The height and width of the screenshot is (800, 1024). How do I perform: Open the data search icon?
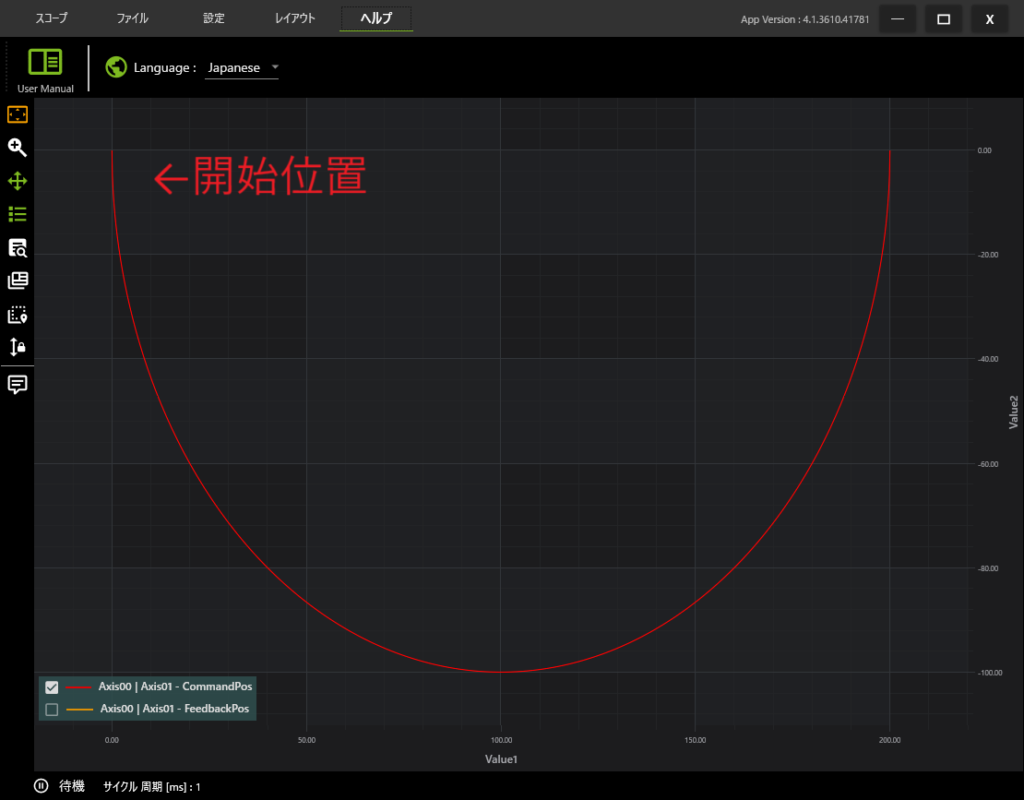click(x=17, y=248)
